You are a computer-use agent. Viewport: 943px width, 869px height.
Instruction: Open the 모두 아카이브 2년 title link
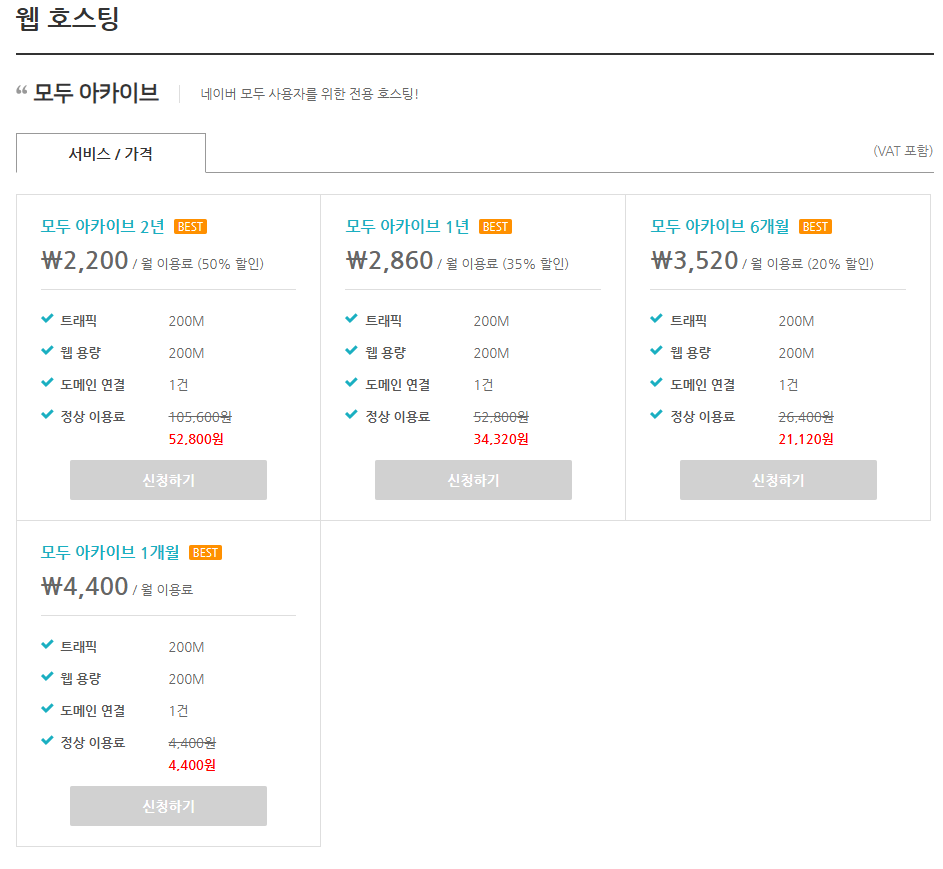(x=103, y=227)
